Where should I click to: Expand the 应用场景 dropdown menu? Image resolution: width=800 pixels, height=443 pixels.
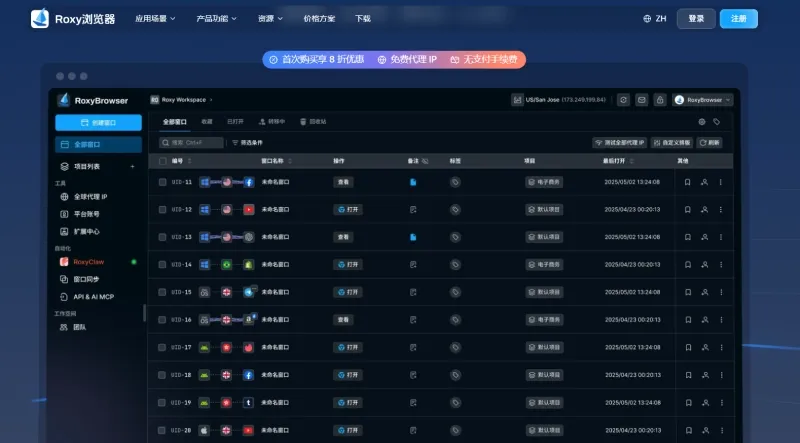pos(155,18)
